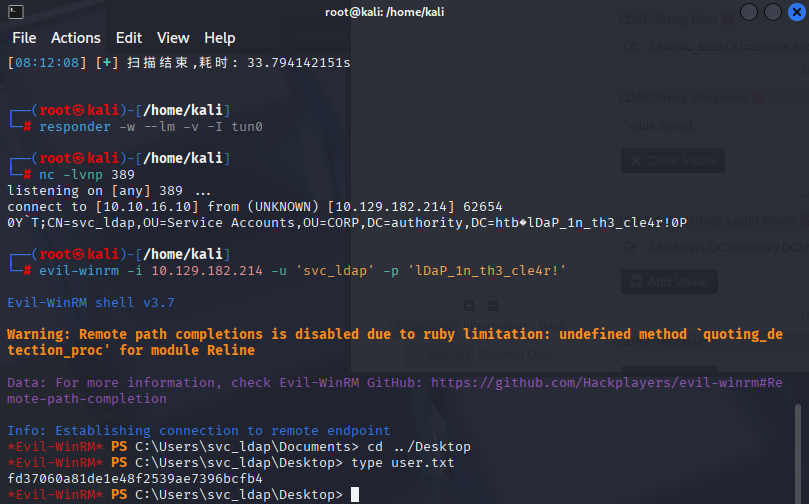Image resolution: width=809 pixels, height=504 pixels.
Task: Open the View menu
Action: click(x=173, y=38)
